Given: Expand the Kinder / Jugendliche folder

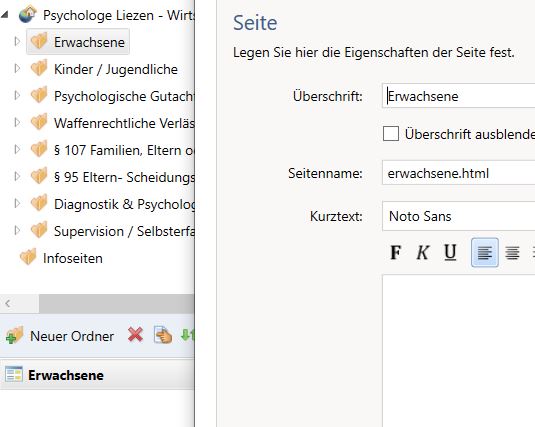Looking at the screenshot, I should pos(17,69).
